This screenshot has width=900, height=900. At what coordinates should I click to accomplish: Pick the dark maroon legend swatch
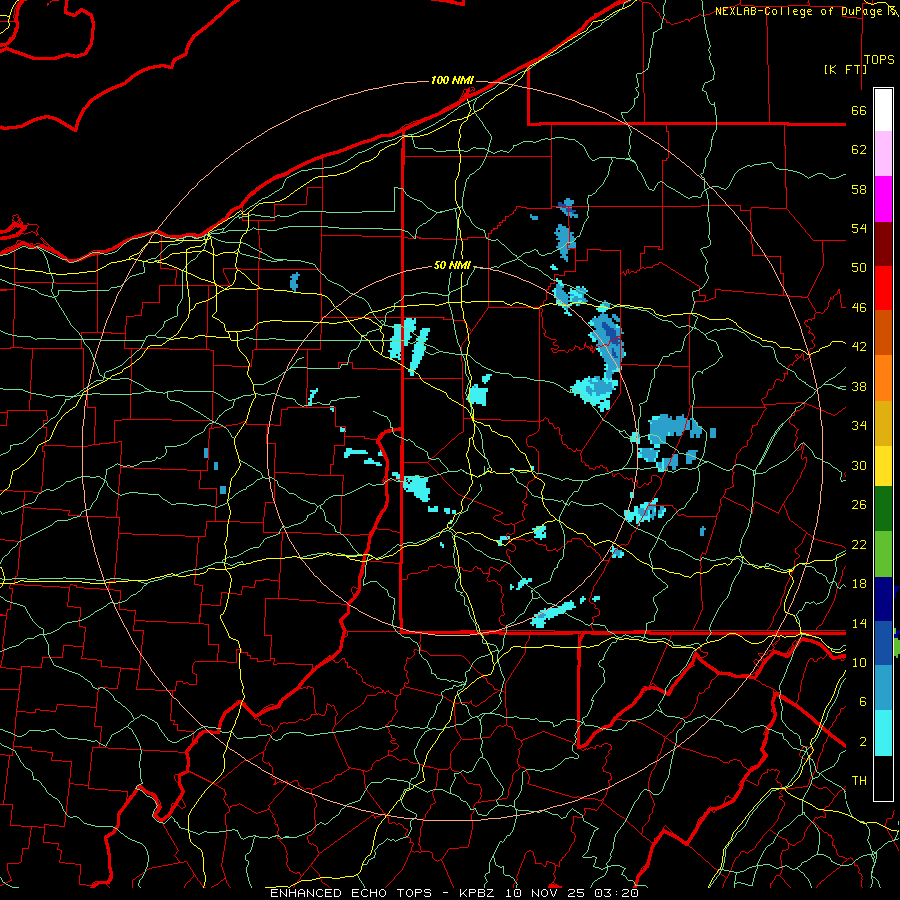[883, 243]
